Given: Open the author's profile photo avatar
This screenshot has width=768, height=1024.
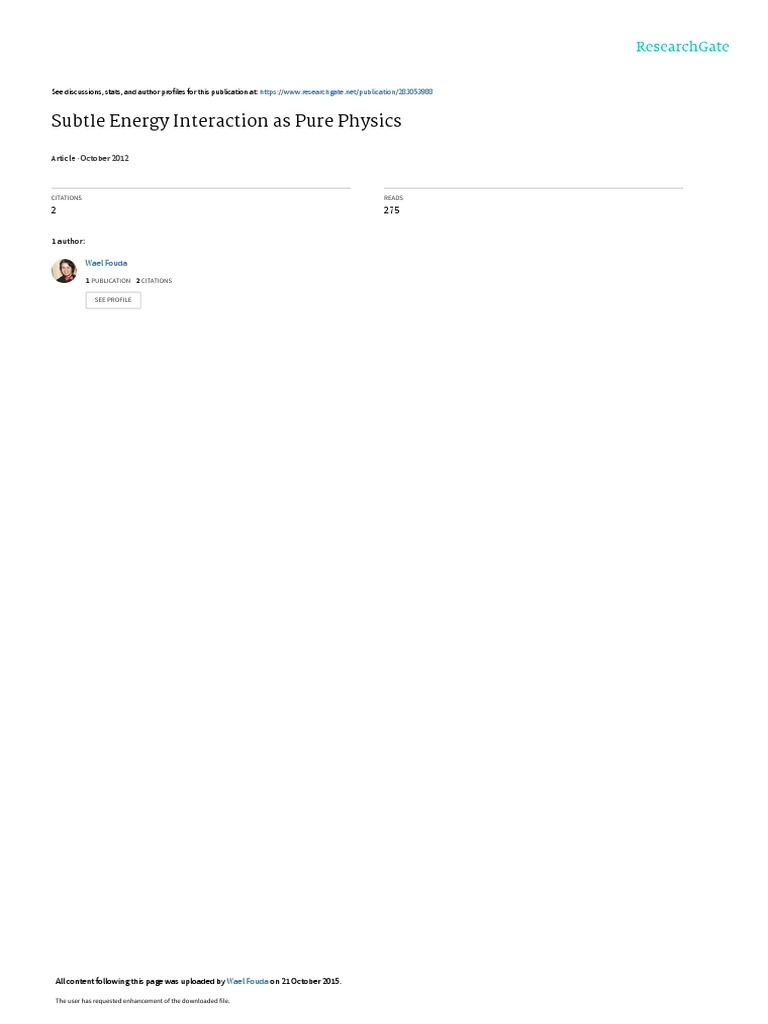Looking at the screenshot, I should pyautogui.click(x=64, y=270).
